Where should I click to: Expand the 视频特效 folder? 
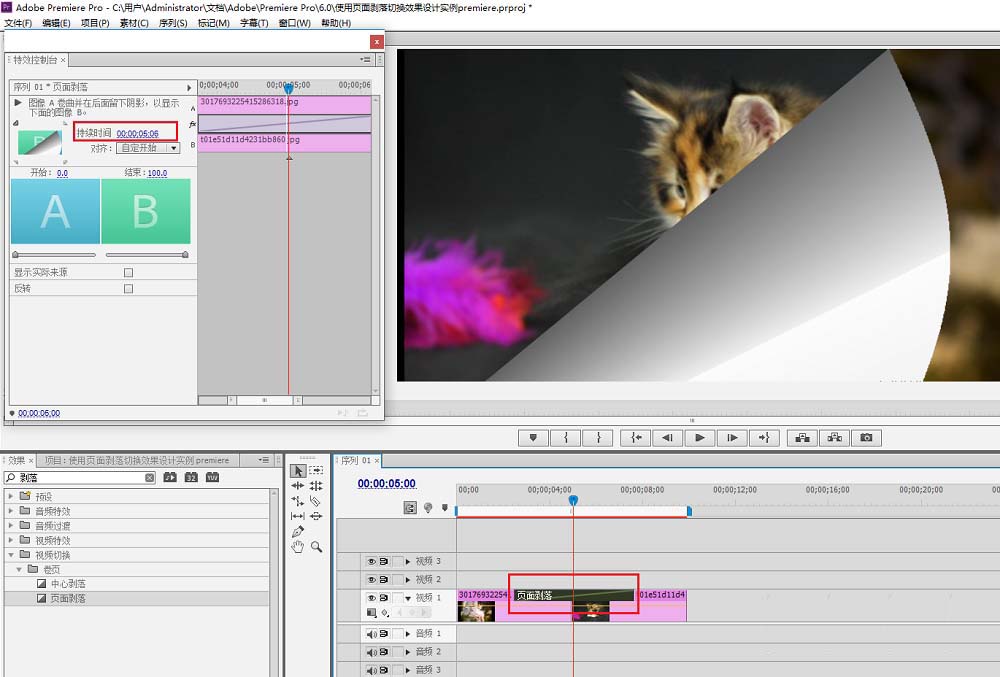11,540
